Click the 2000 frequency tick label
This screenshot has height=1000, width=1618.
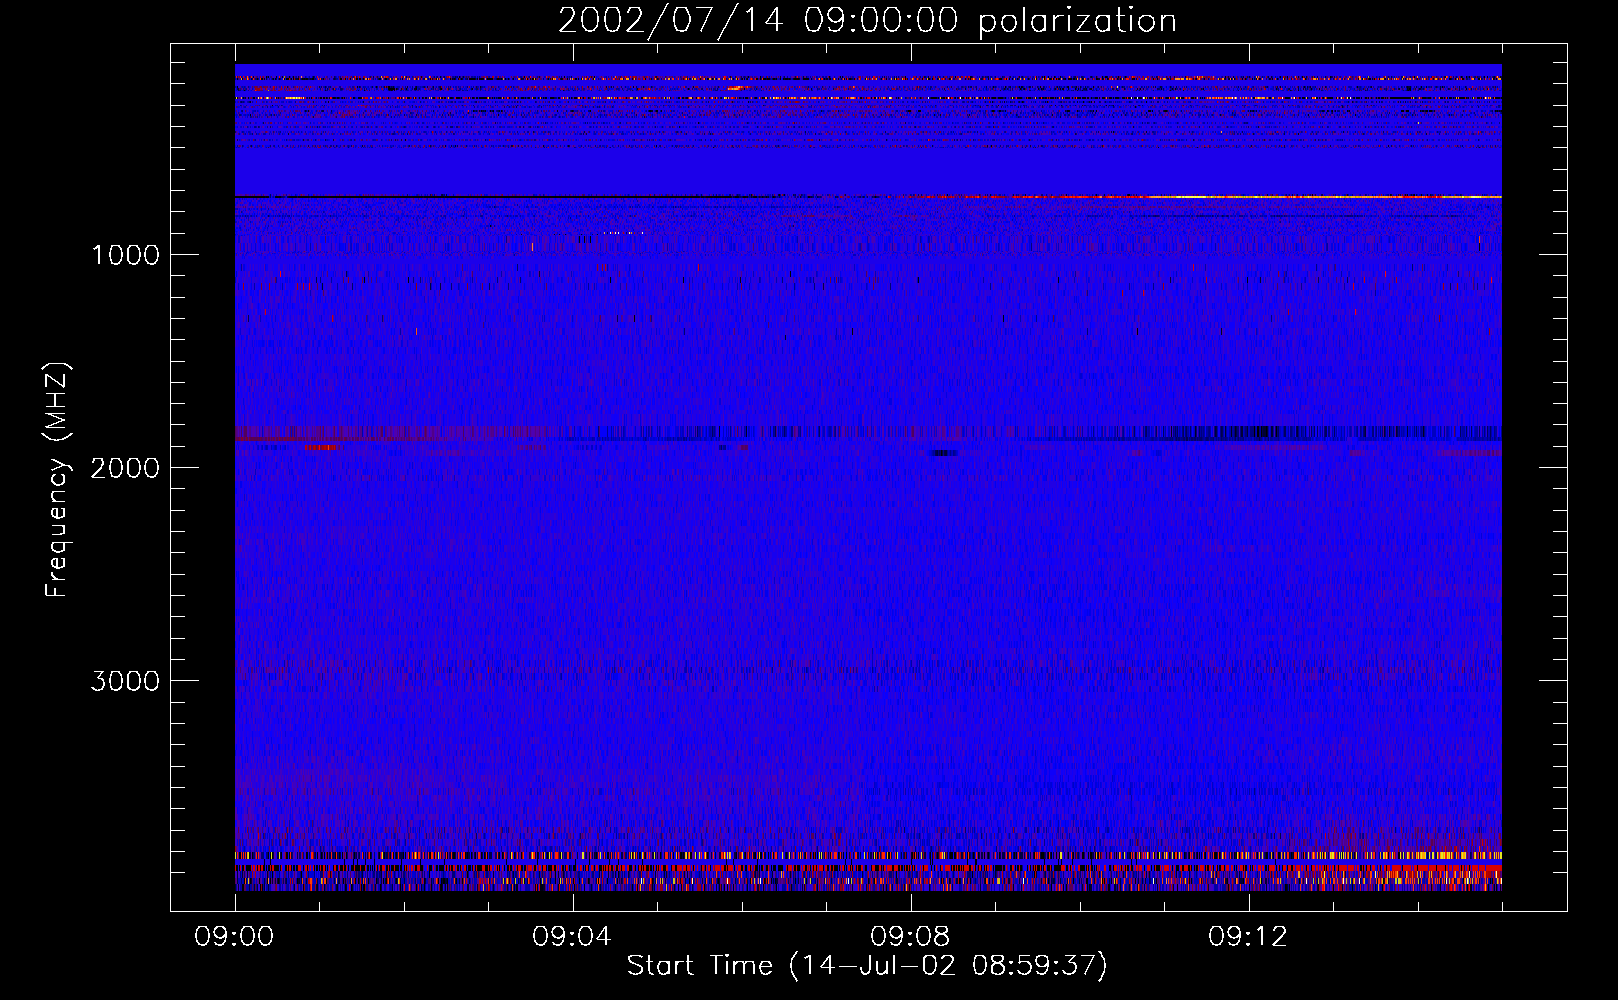[x=125, y=468]
